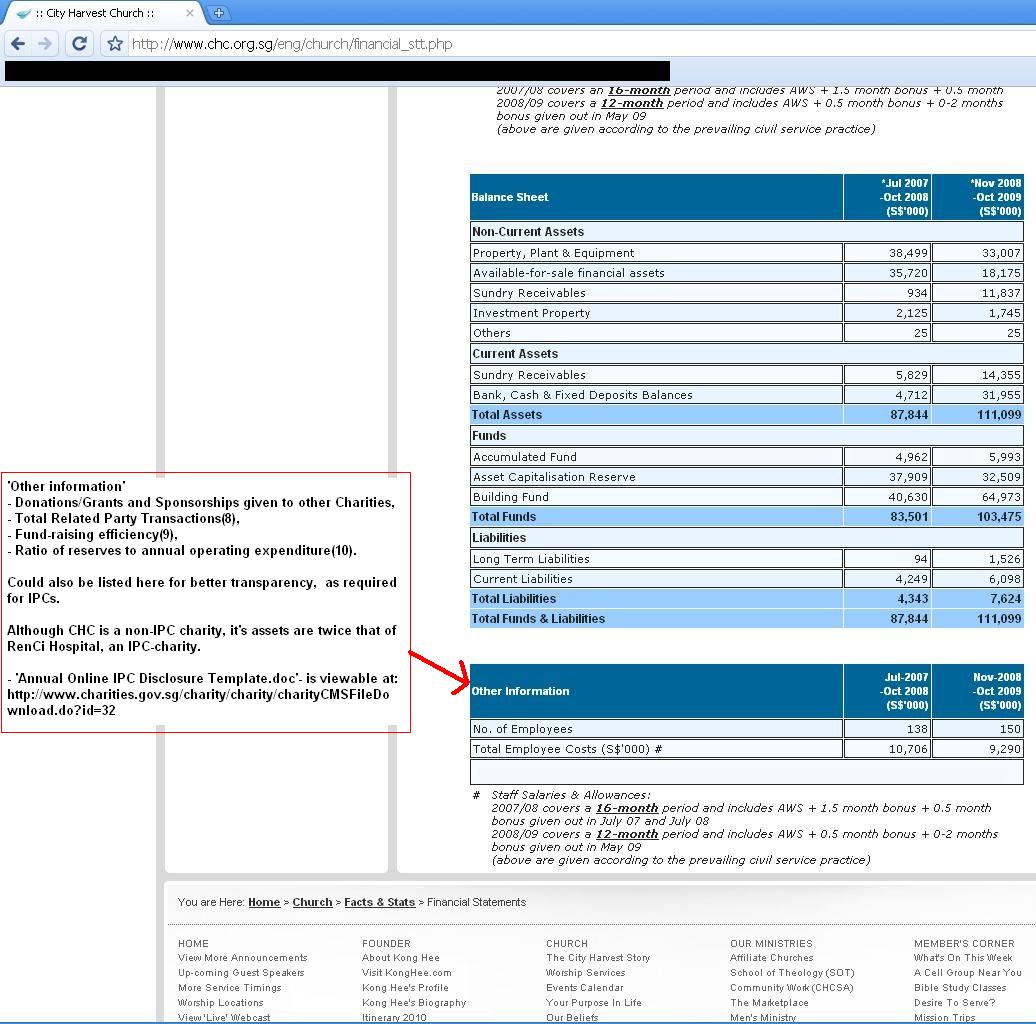Viewport: 1036px width, 1024px height.
Task: Open Kong Hee's Profile link
Action: pyautogui.click(x=405, y=988)
